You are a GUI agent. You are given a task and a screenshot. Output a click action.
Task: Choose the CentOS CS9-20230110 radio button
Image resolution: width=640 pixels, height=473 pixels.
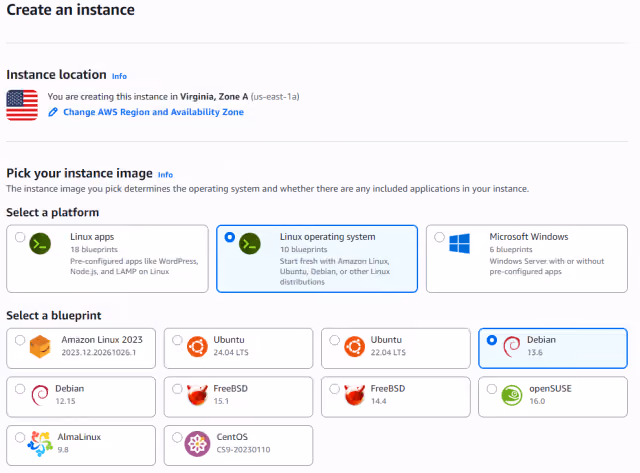point(177,437)
